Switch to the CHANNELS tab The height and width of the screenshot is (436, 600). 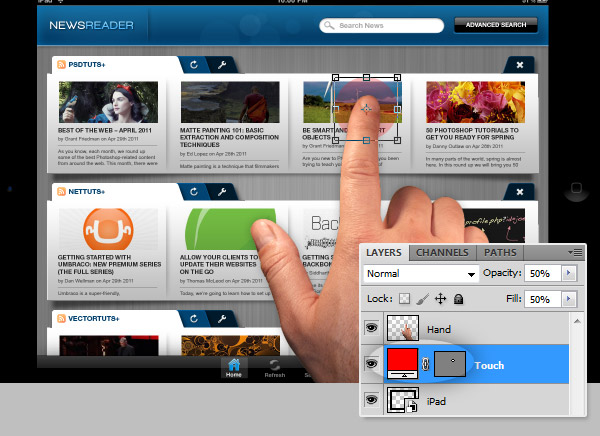click(x=442, y=253)
